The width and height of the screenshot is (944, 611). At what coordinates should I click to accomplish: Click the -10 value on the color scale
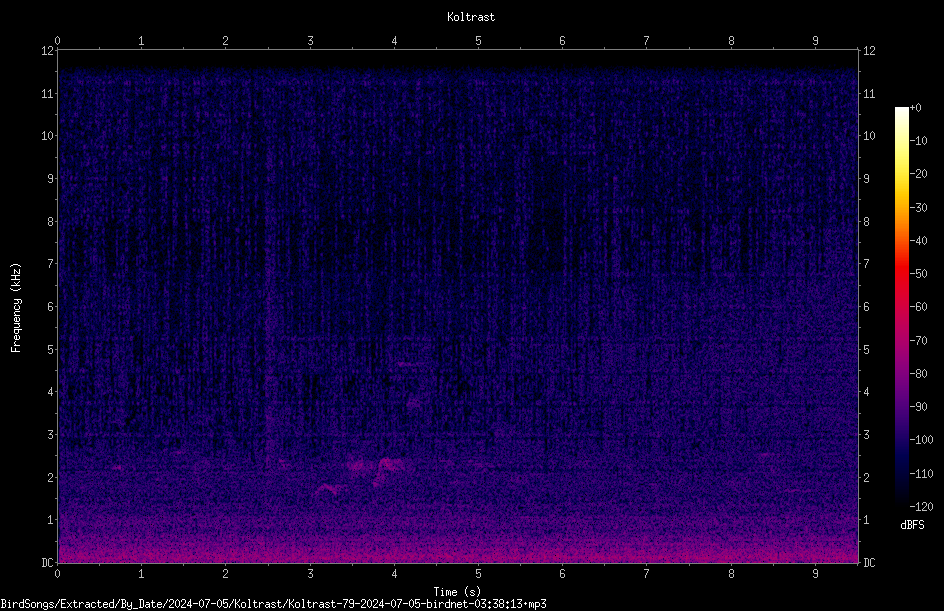point(919,141)
